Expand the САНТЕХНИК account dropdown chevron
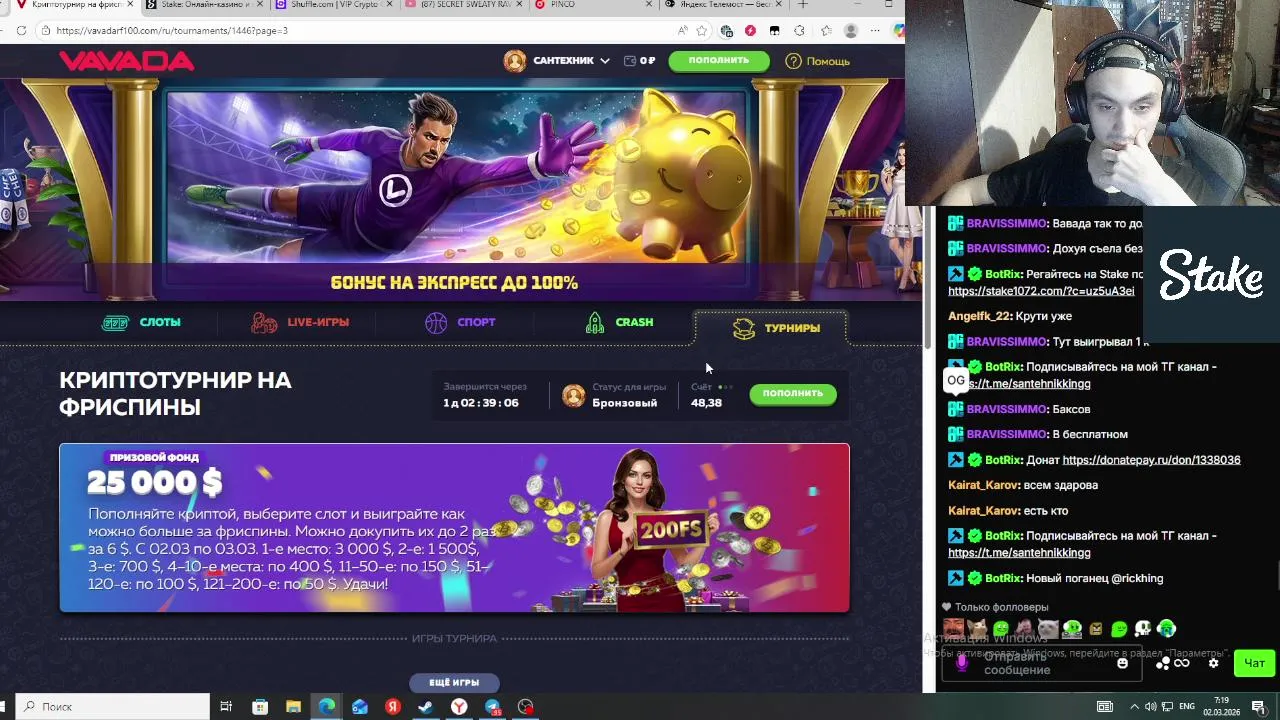 (605, 61)
